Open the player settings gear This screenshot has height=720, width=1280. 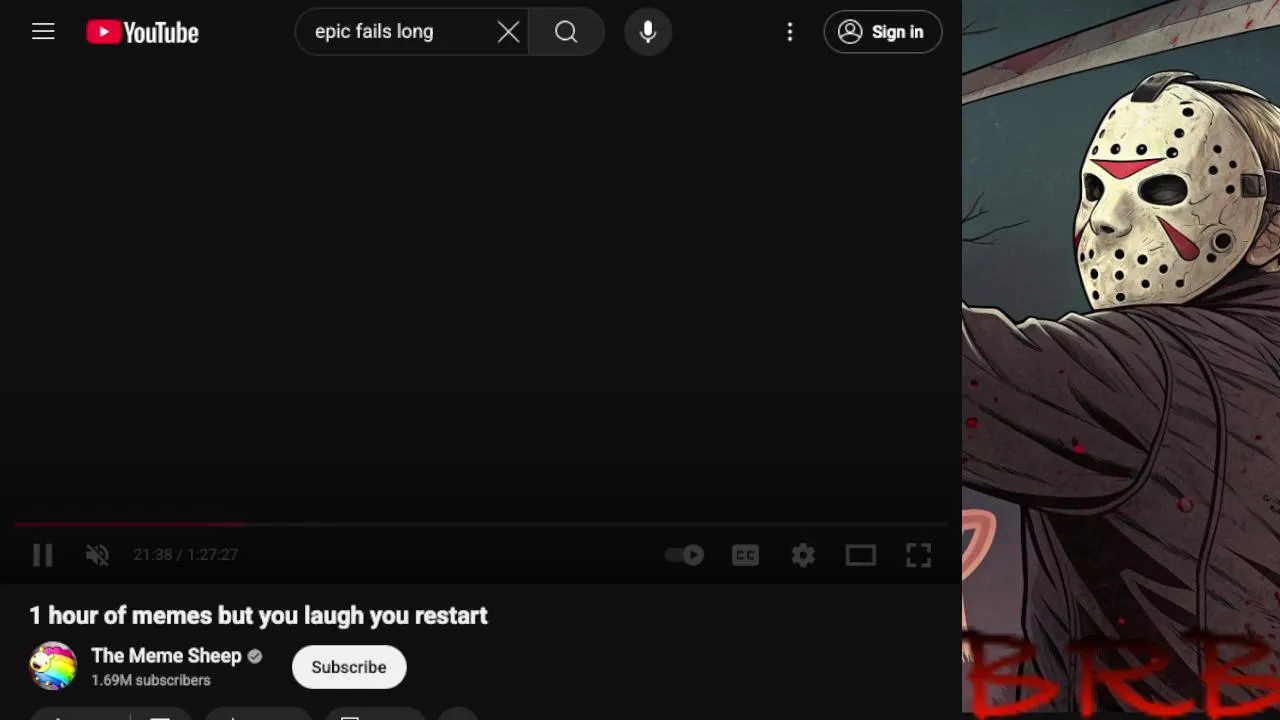click(x=803, y=555)
